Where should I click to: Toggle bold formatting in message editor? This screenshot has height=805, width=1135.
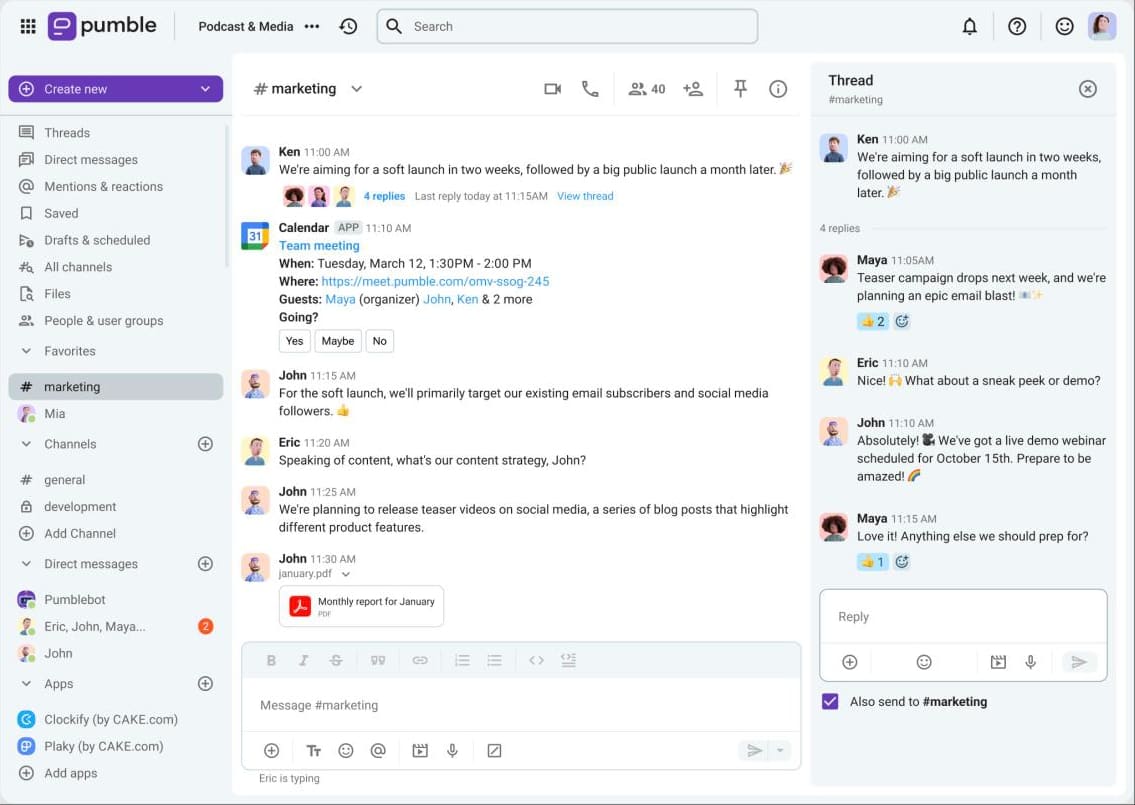pyautogui.click(x=271, y=660)
